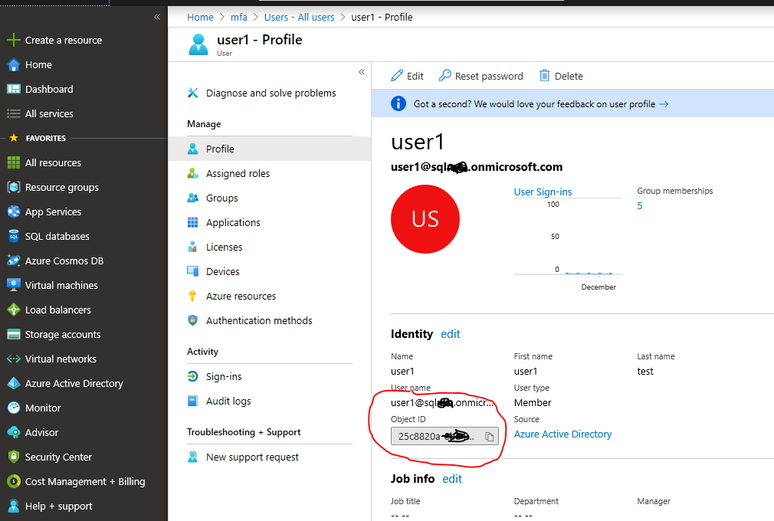The height and width of the screenshot is (521, 774).
Task: Click the user1 - Profile blade user icon
Action: pyautogui.click(x=198, y=44)
